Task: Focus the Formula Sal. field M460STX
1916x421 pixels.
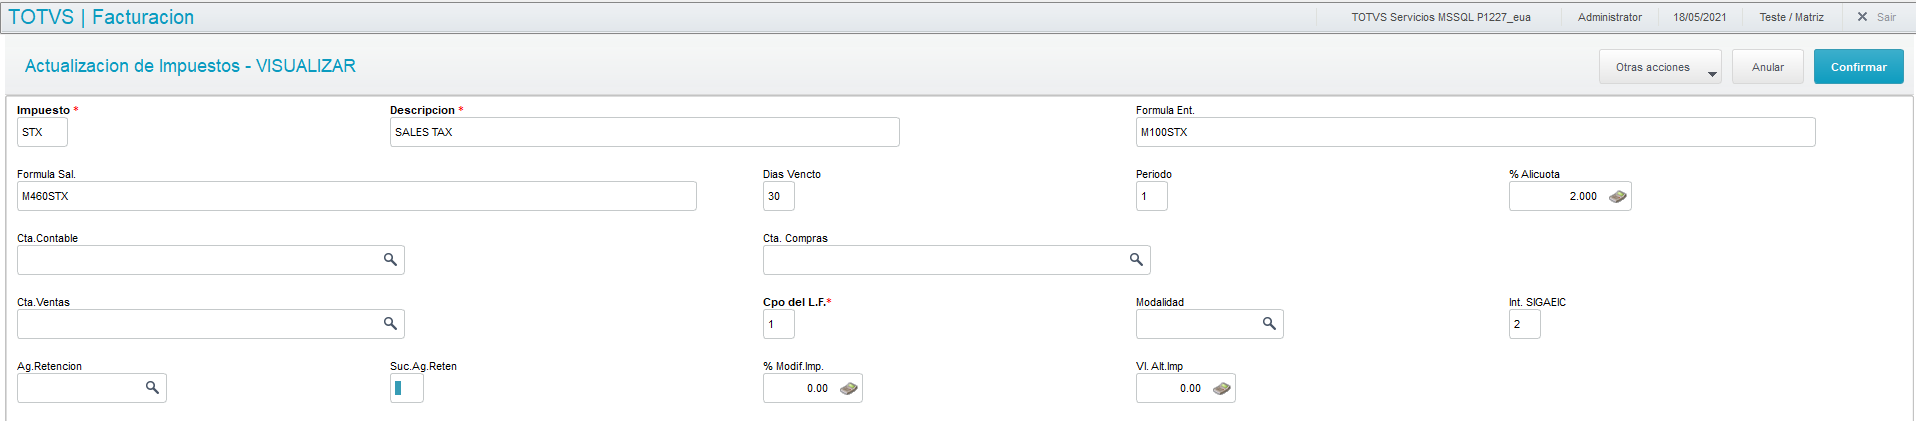Action: pyautogui.click(x=356, y=196)
